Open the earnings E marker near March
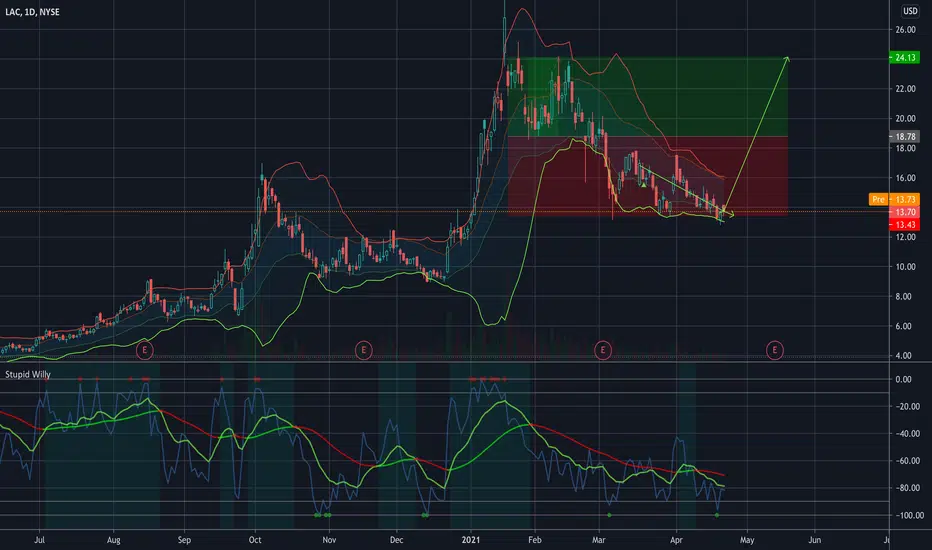Viewport: 932px width, 550px height. [x=603, y=350]
